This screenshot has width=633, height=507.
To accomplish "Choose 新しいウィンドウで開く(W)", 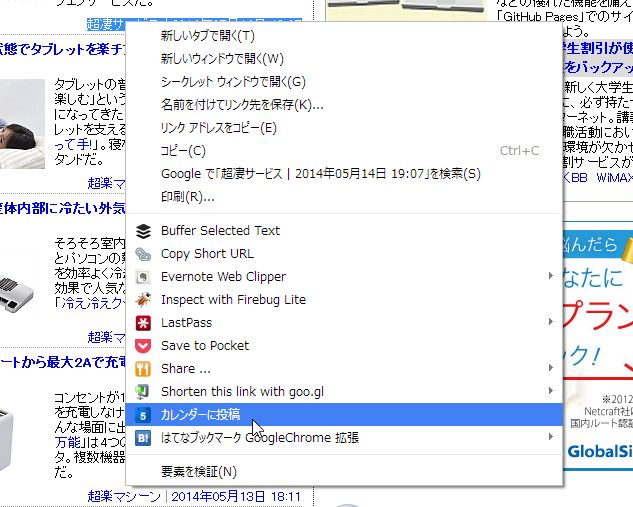I will pos(344,59).
